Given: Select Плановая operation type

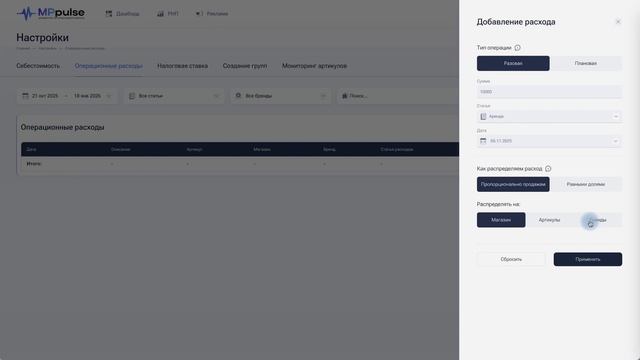Looking at the screenshot, I should coord(586,63).
